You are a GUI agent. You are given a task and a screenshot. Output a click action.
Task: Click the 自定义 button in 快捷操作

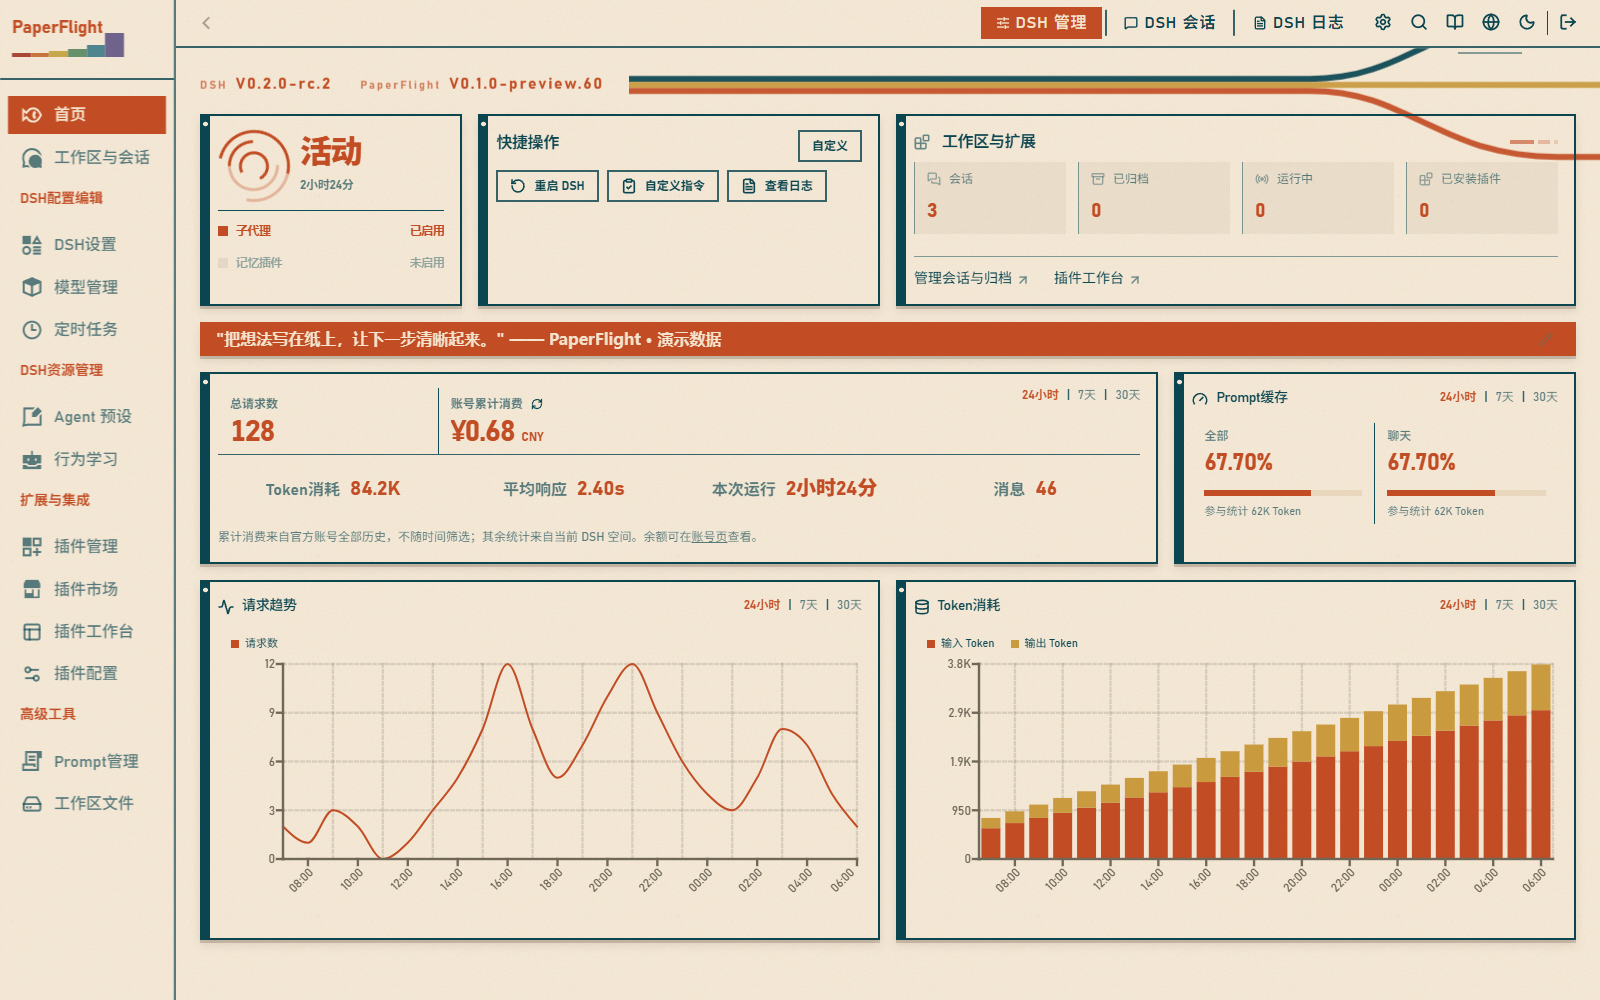click(830, 146)
